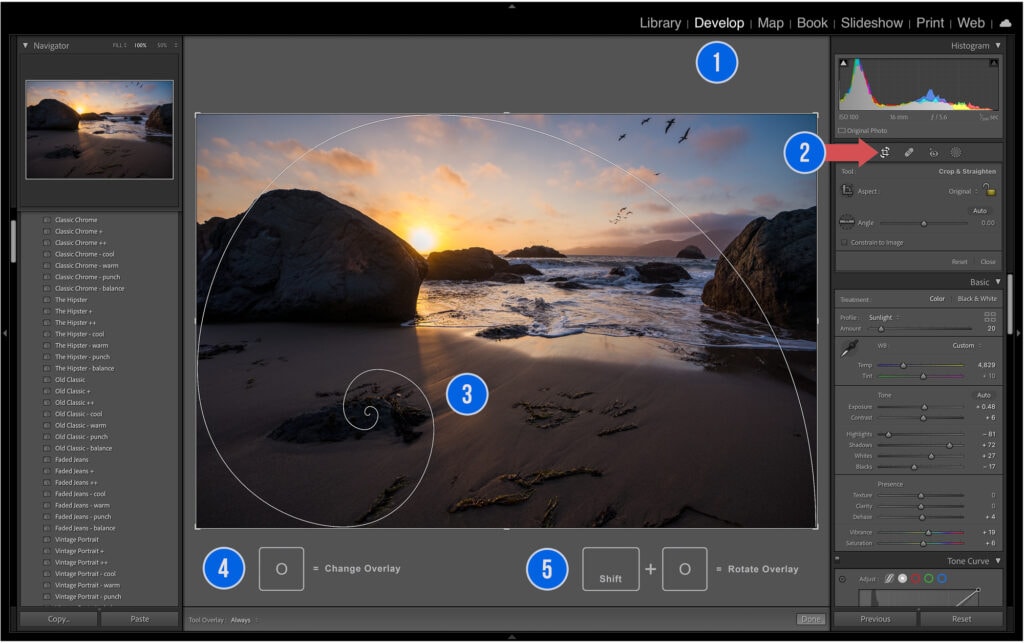
Task: Select the Crop & Straighten tool
Action: 885,152
